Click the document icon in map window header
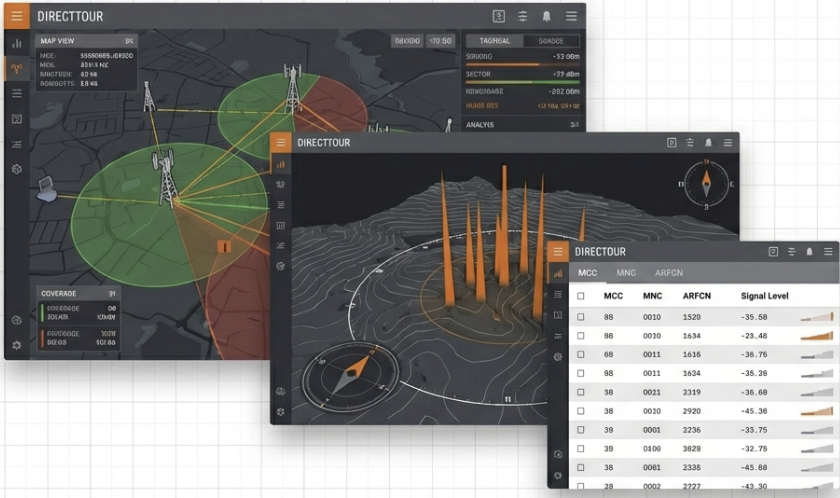 point(499,17)
